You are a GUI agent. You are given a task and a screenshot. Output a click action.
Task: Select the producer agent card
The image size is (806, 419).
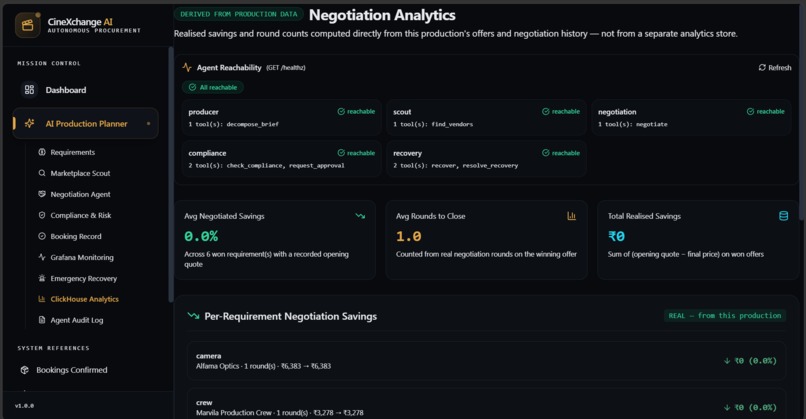281,118
